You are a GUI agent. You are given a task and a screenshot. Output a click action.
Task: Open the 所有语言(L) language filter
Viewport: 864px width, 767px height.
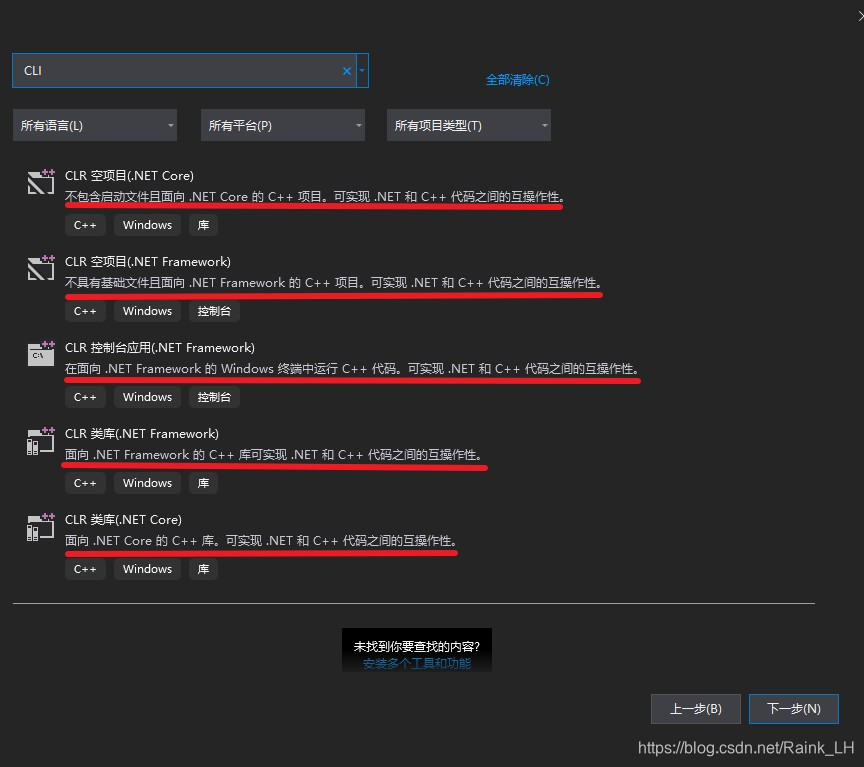(95, 125)
